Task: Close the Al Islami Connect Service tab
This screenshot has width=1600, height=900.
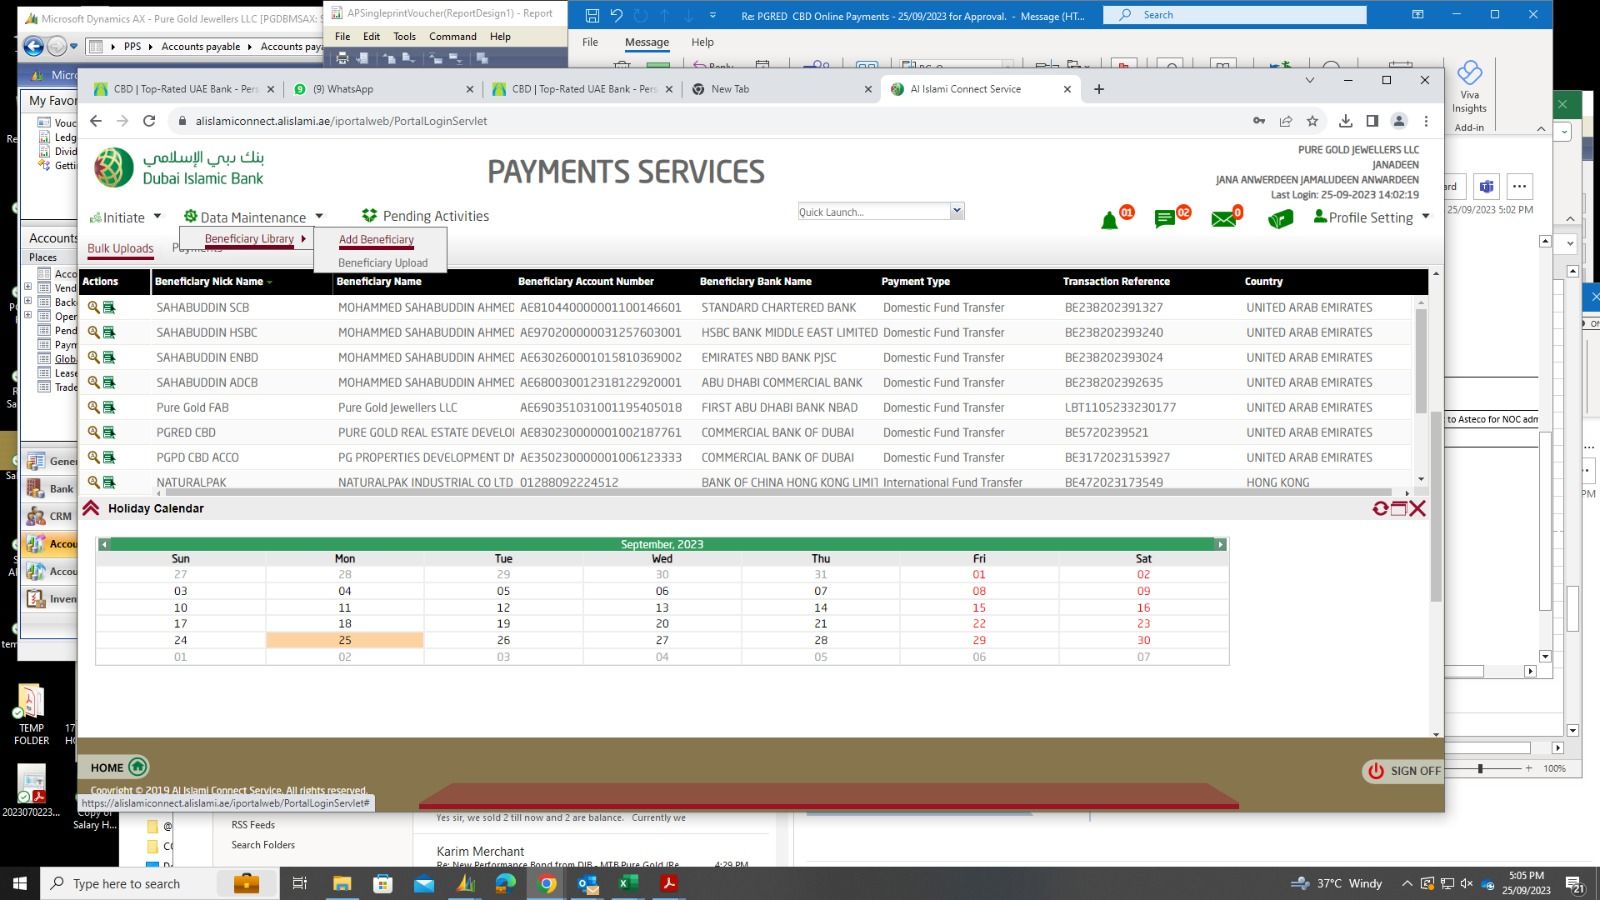Action: pyautogui.click(x=1067, y=89)
